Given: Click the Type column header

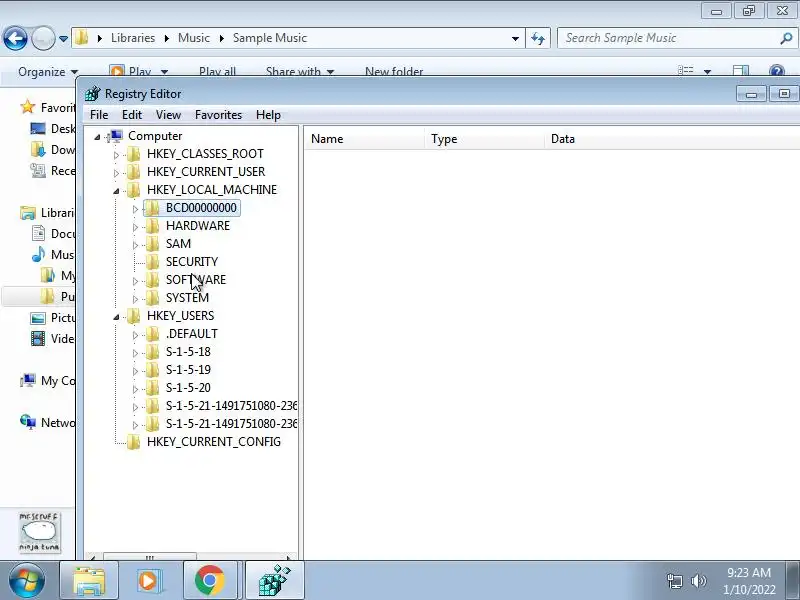Looking at the screenshot, I should point(484,139).
